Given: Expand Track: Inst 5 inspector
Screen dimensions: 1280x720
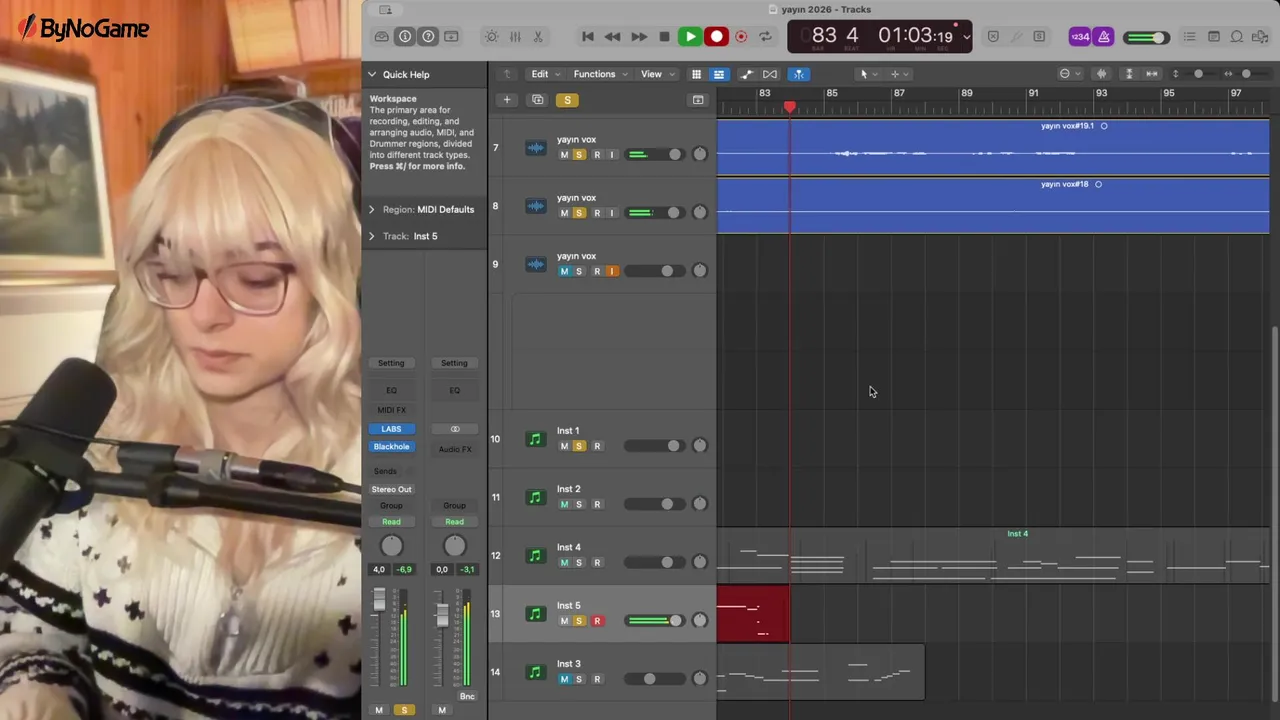Looking at the screenshot, I should pyautogui.click(x=372, y=236).
